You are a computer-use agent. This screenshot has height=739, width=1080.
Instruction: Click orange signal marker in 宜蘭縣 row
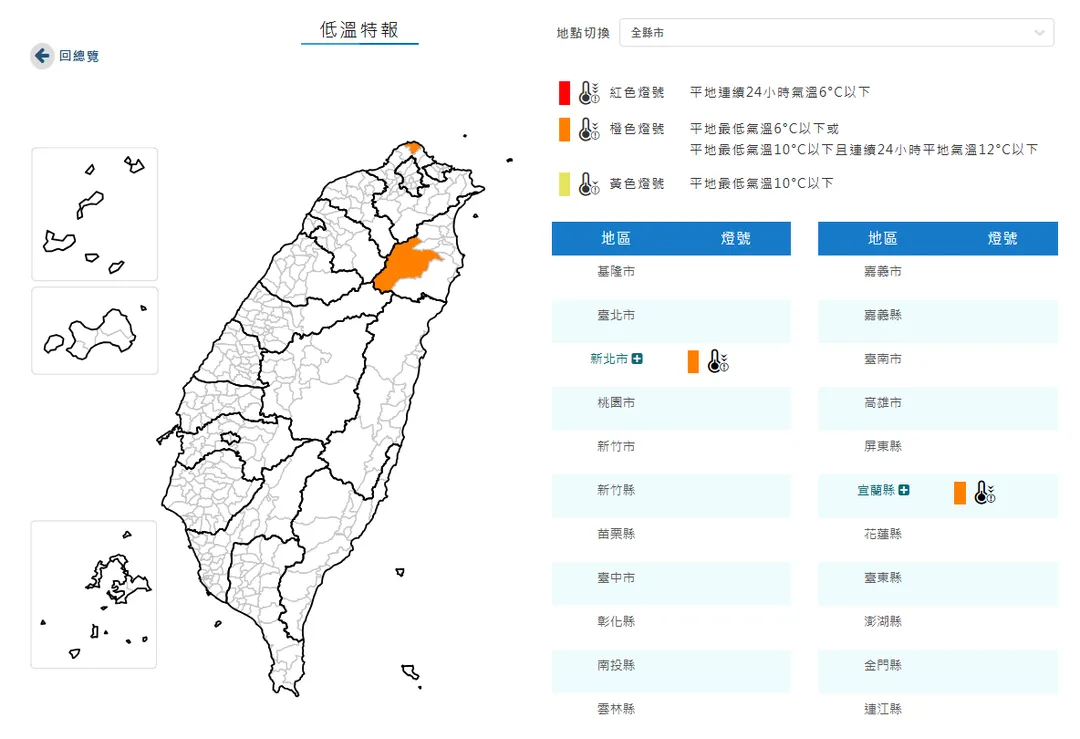click(959, 492)
